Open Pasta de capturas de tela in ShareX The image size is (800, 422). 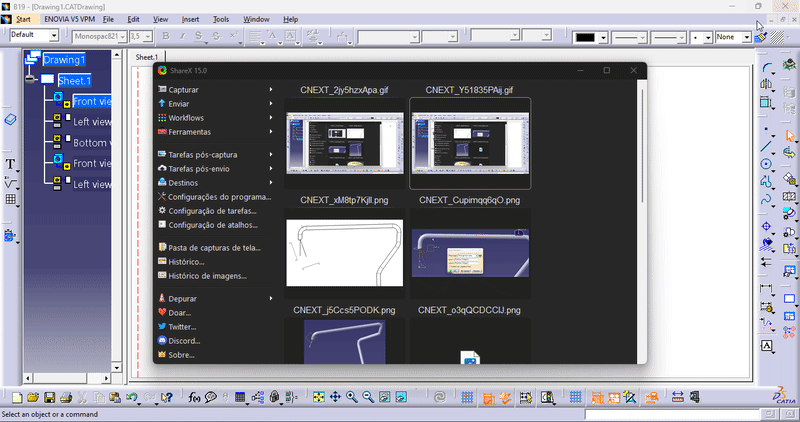(215, 247)
